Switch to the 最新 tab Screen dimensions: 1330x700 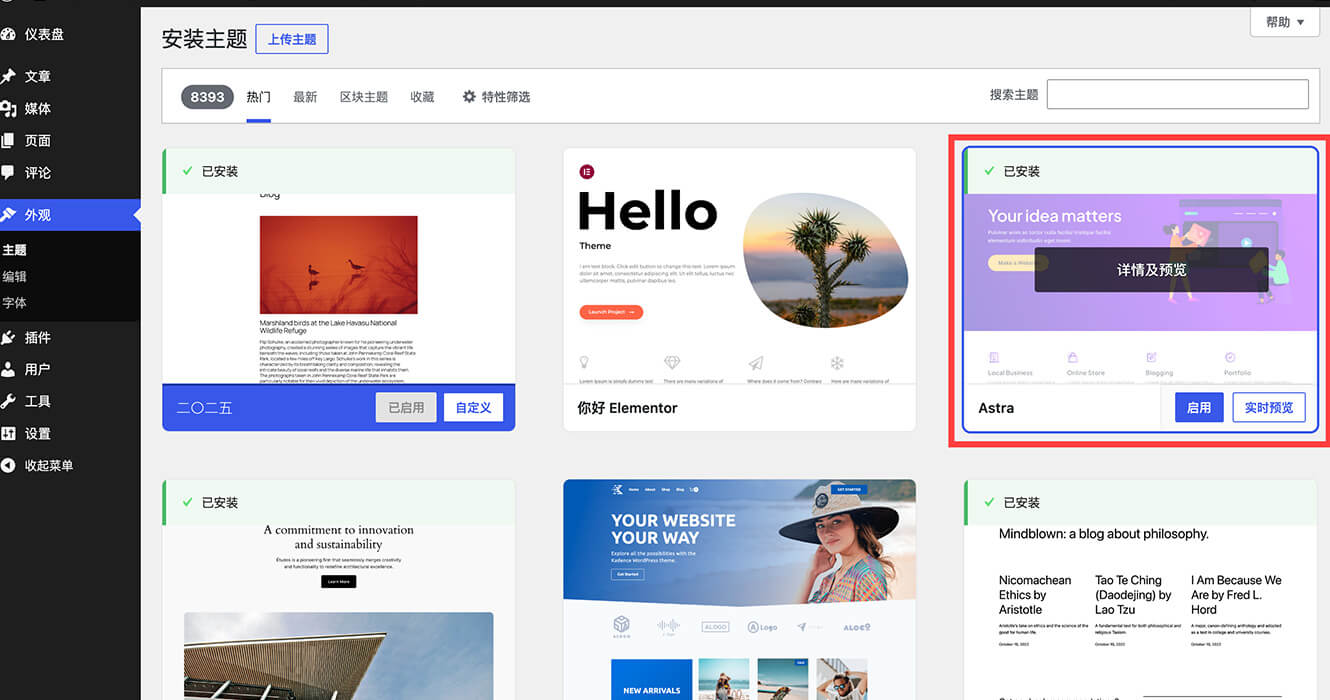(x=305, y=97)
